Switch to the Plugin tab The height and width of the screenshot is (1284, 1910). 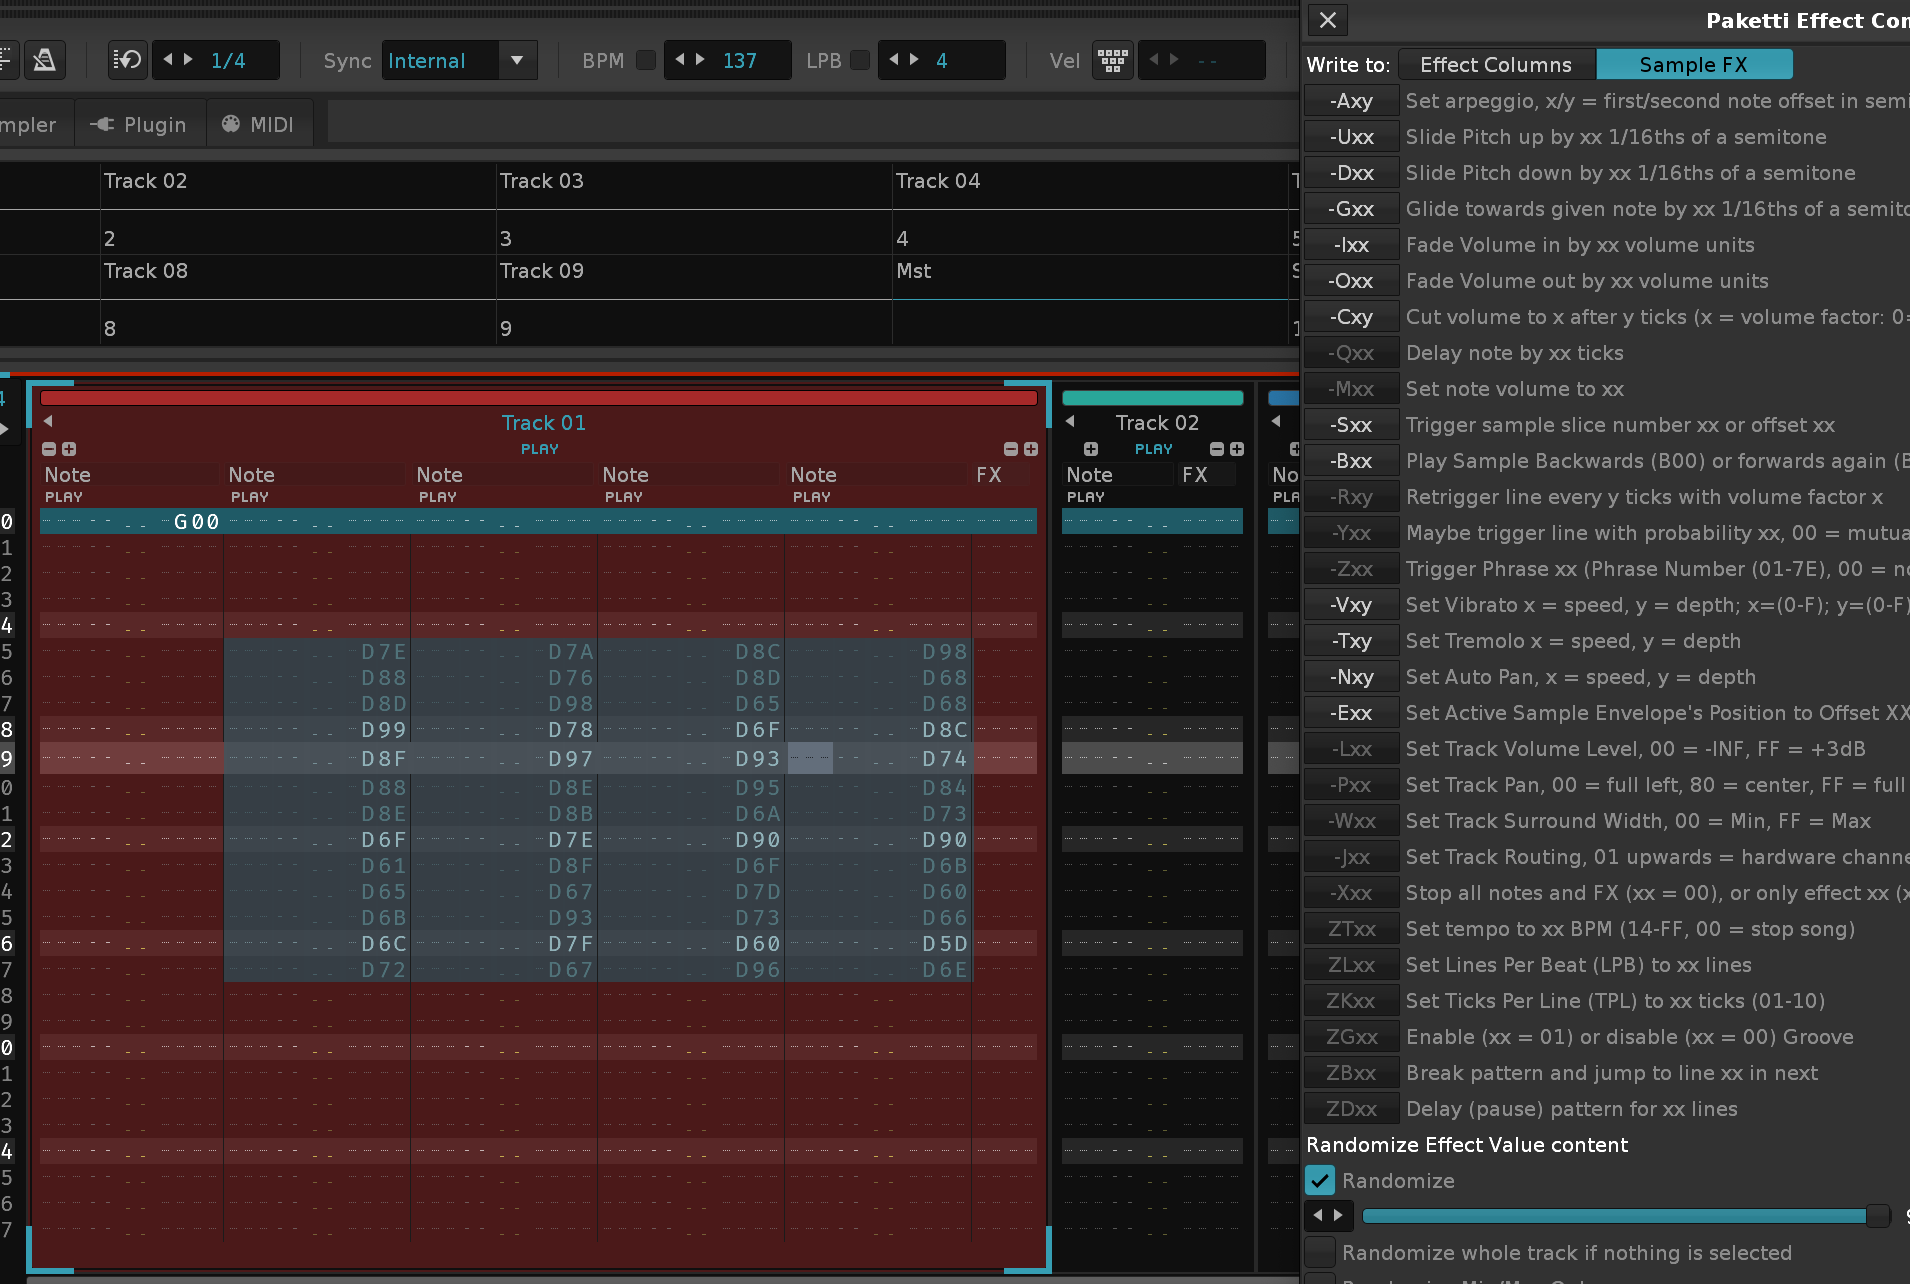click(x=140, y=125)
